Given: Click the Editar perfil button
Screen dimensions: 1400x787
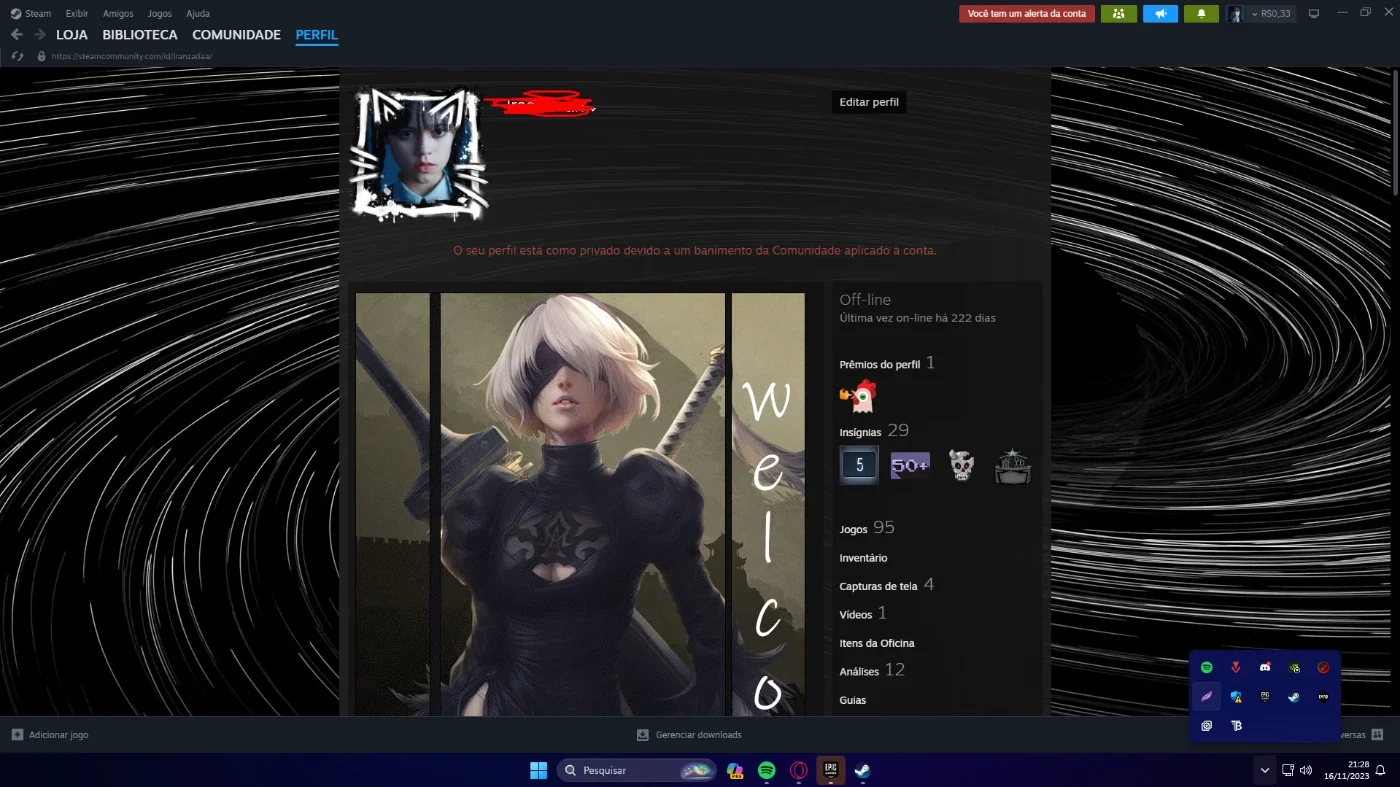Looking at the screenshot, I should [x=869, y=102].
